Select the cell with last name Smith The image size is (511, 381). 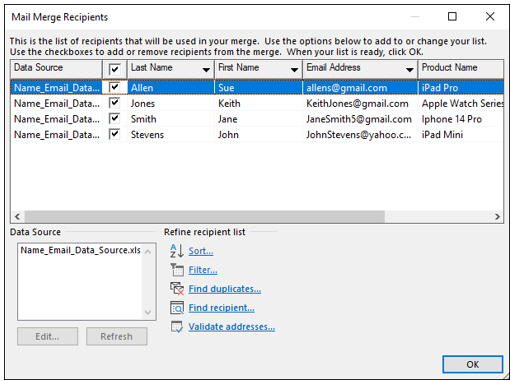[x=171, y=119]
